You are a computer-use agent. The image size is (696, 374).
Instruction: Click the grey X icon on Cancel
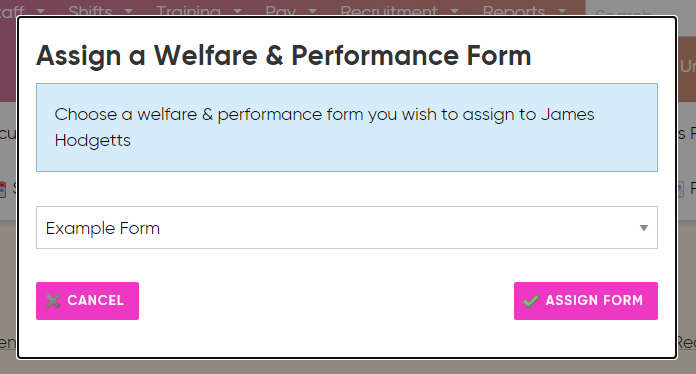[53, 301]
